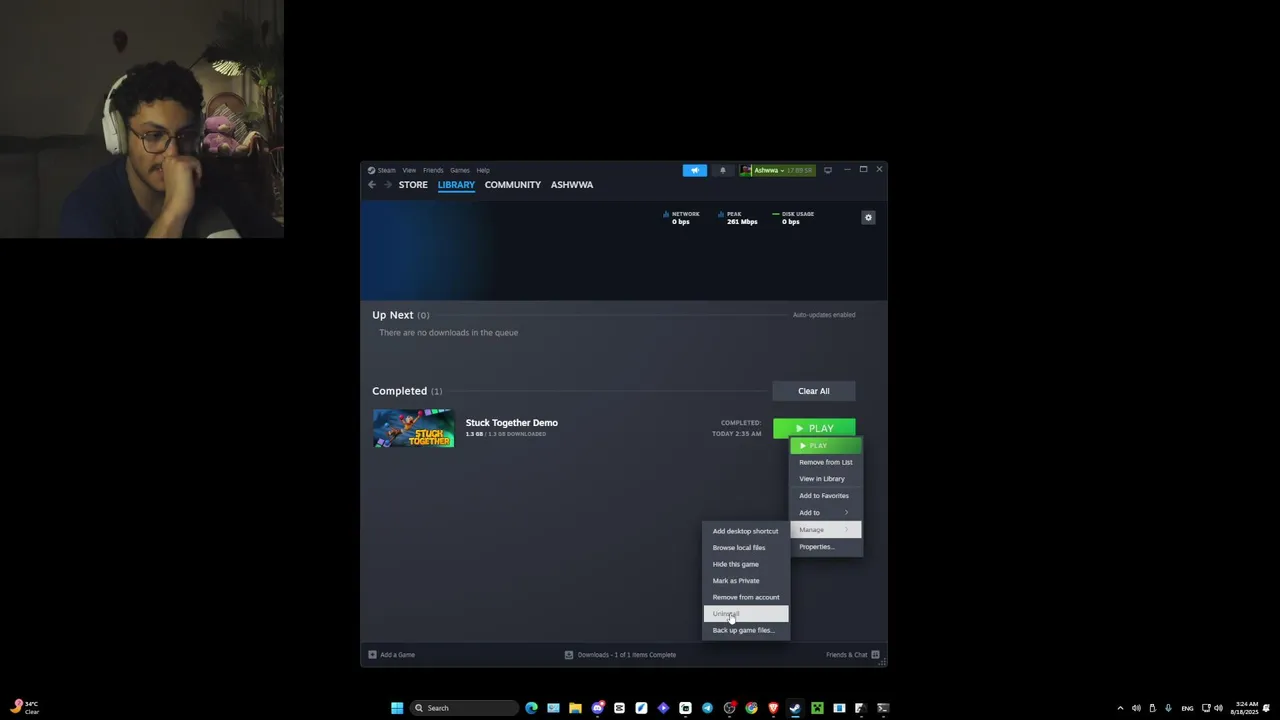This screenshot has height=720, width=1280.
Task: Select Uninstall in the Manage submenu
Action: (746, 614)
